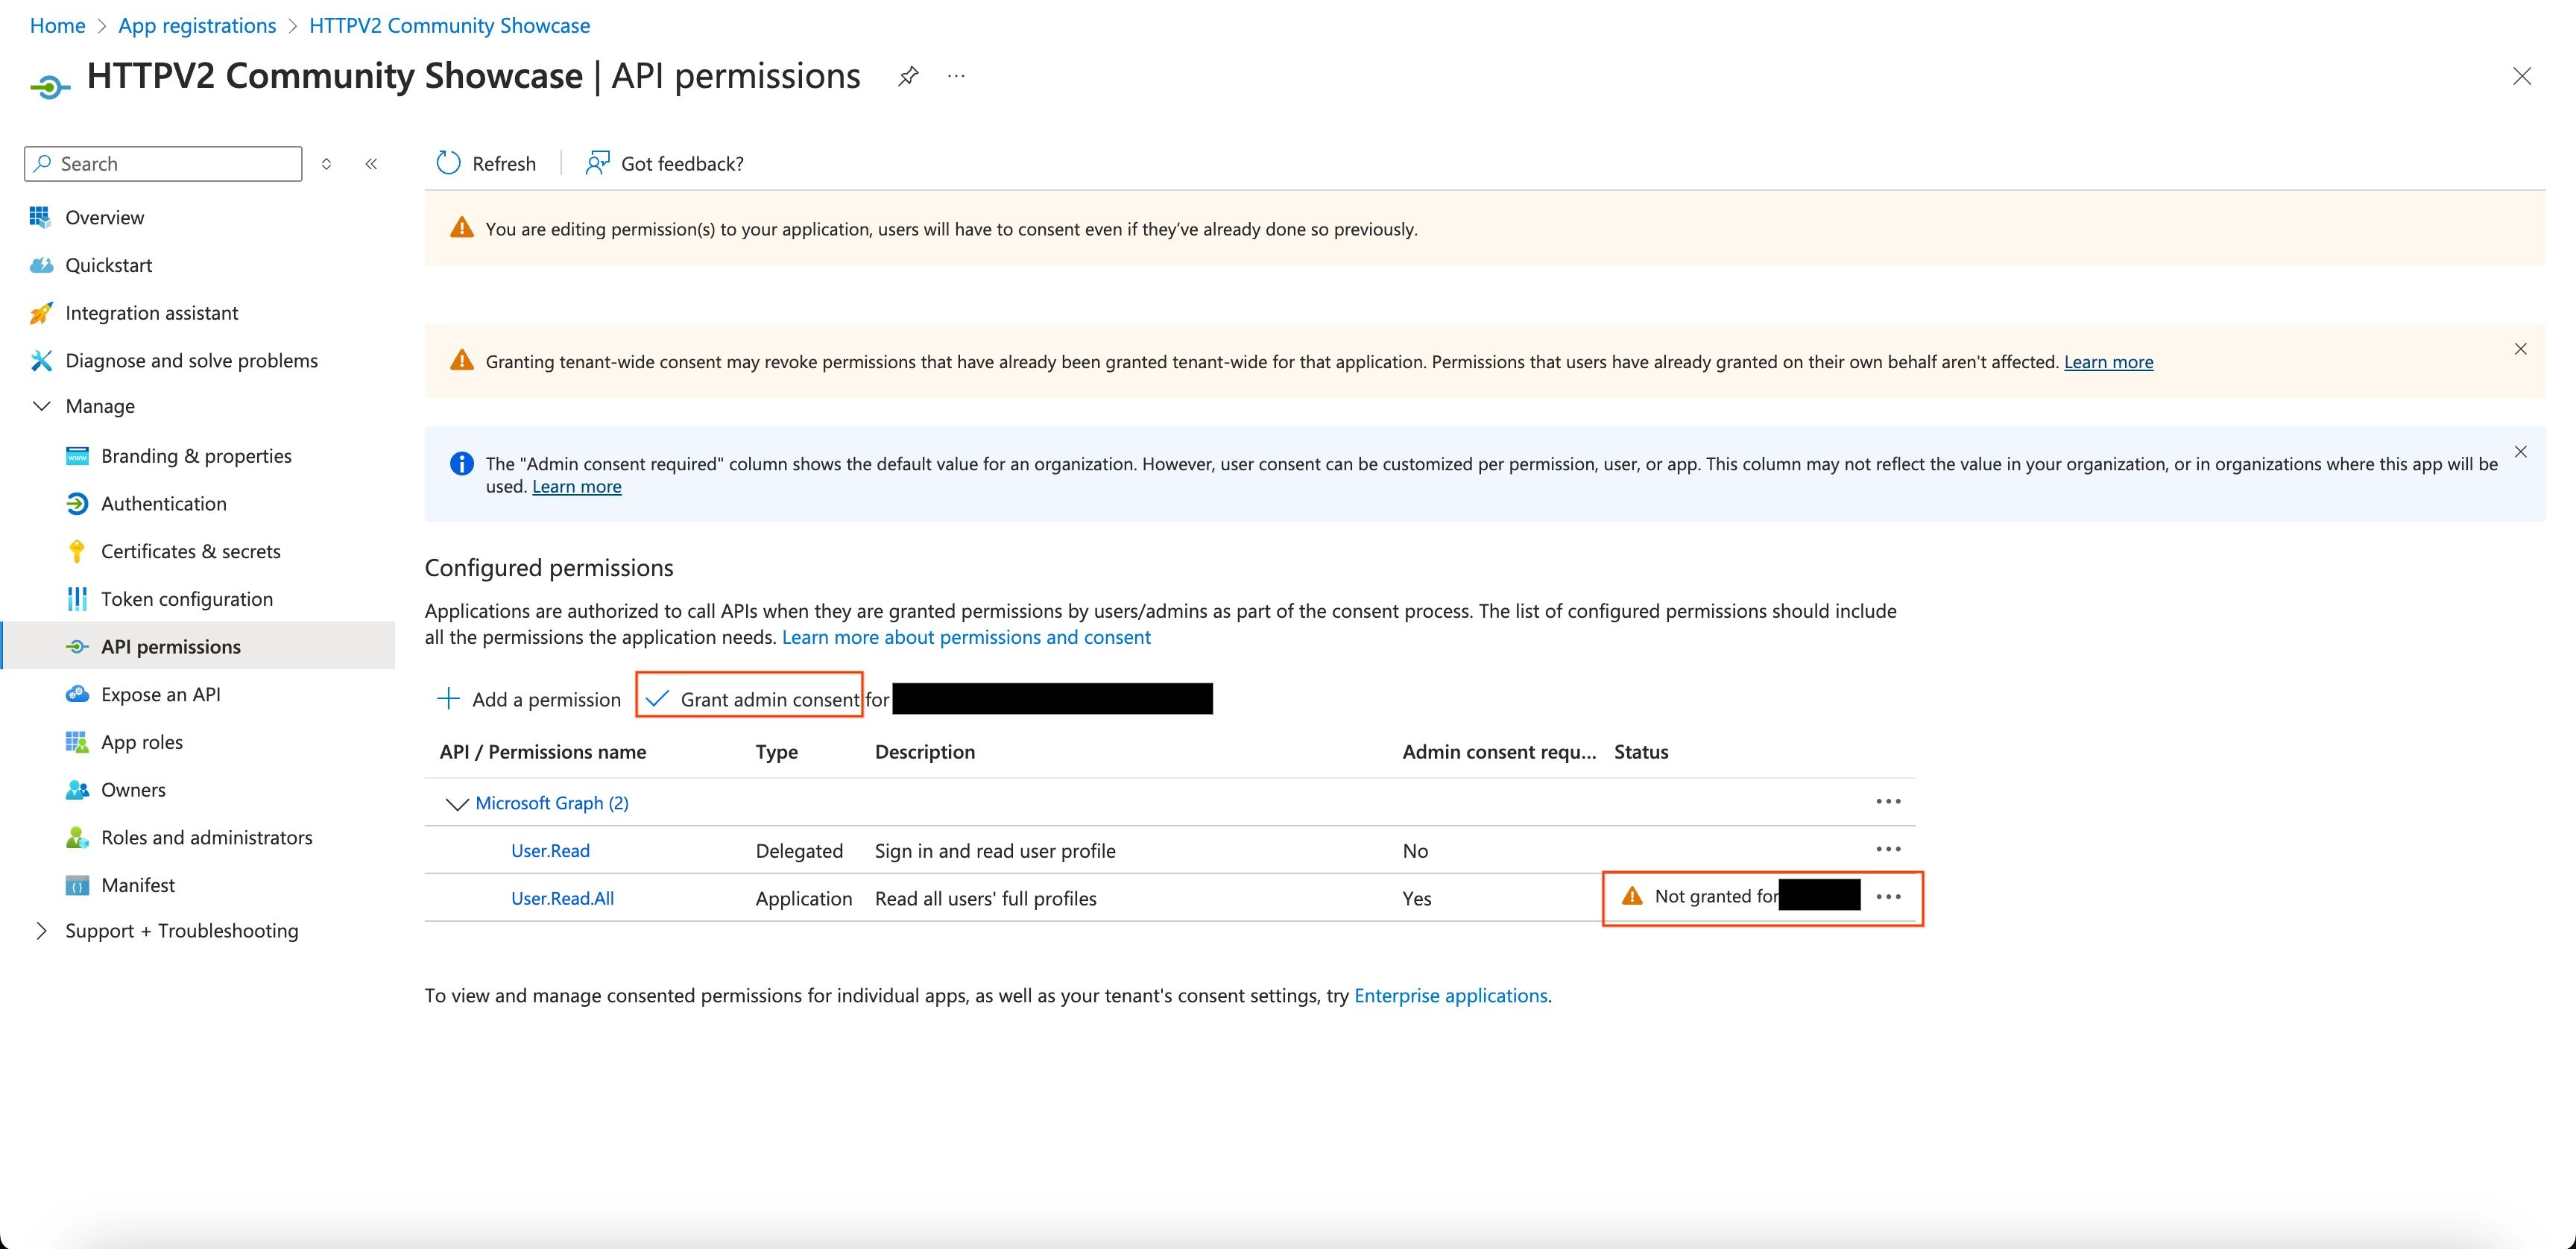The image size is (2576, 1249).
Task: Click the Status column header
Action: [x=1641, y=752]
